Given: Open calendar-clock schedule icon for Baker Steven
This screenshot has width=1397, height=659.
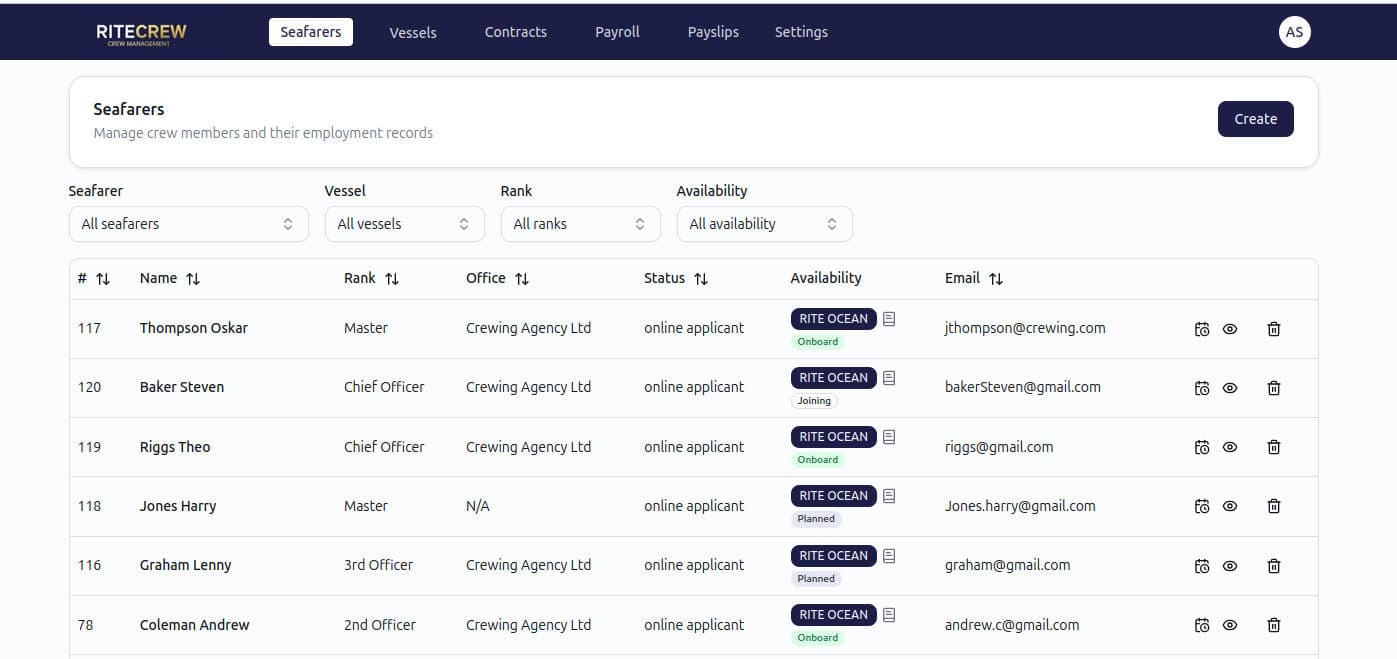Looking at the screenshot, I should pos(1202,388).
